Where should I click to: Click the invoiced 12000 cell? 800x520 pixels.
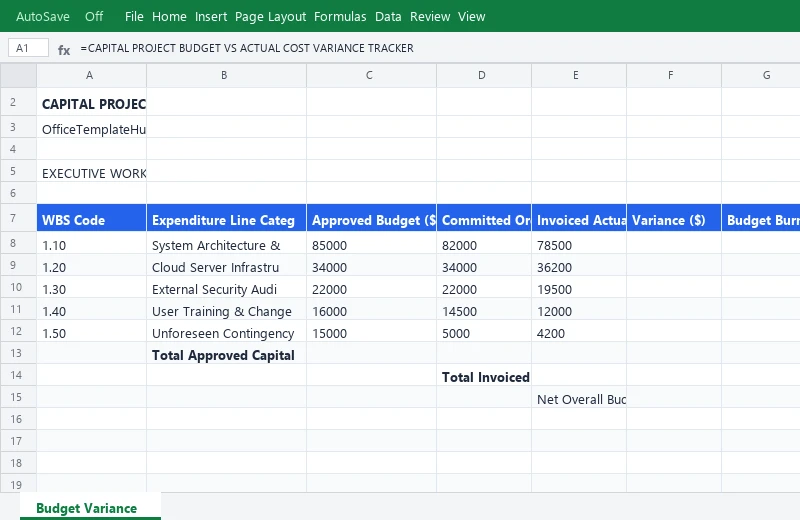pos(579,309)
